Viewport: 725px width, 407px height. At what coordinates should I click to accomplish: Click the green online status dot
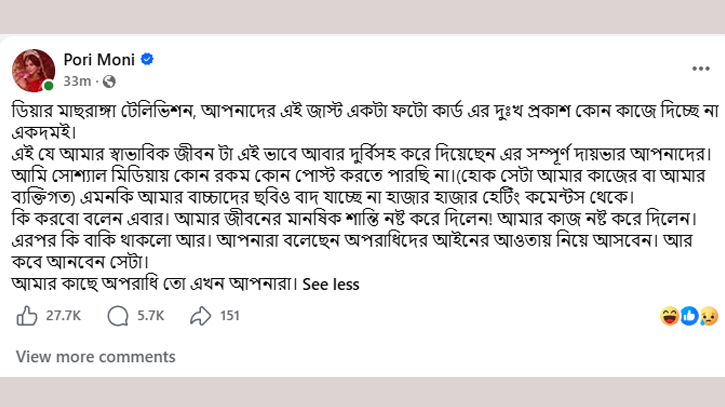(x=49, y=86)
